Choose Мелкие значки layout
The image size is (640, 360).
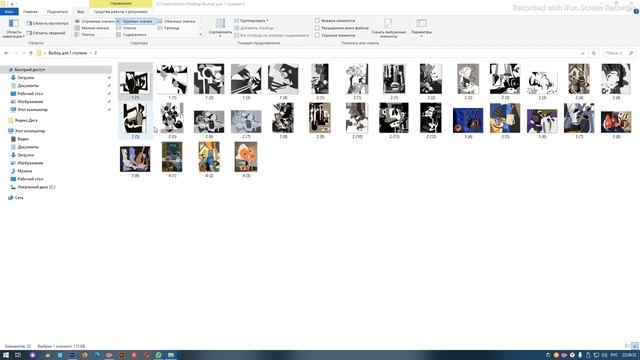click(92, 28)
